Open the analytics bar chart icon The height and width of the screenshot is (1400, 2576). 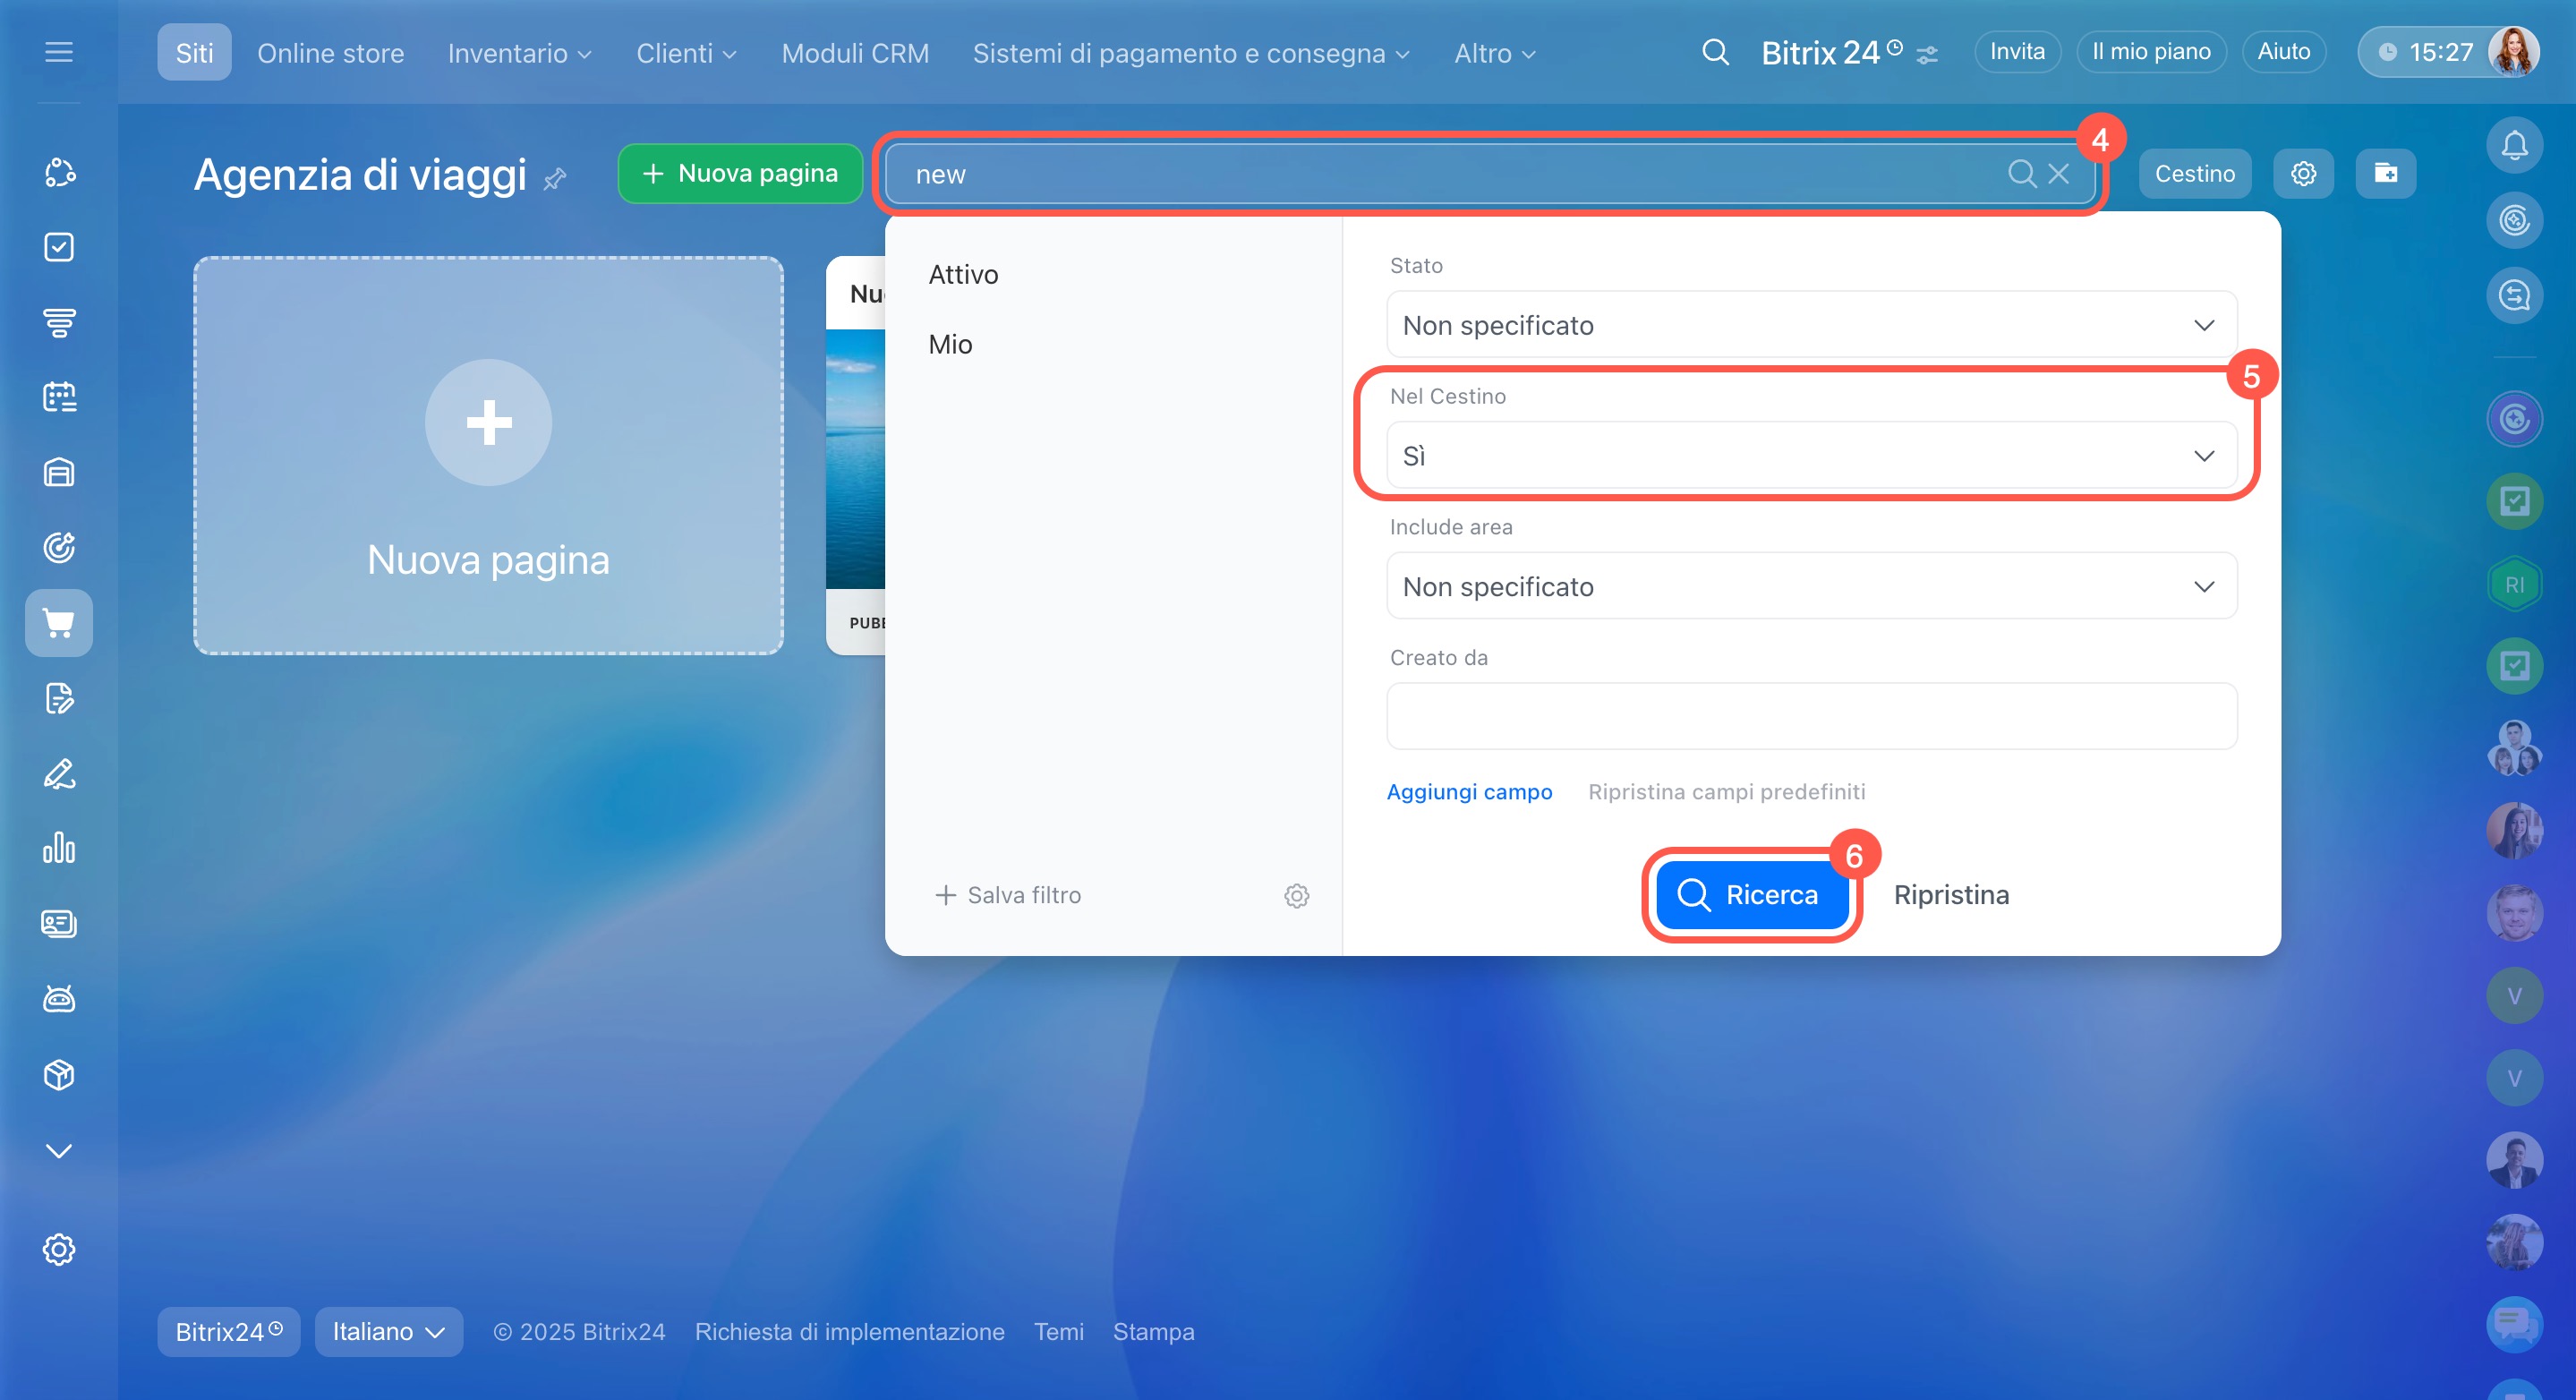click(x=59, y=848)
